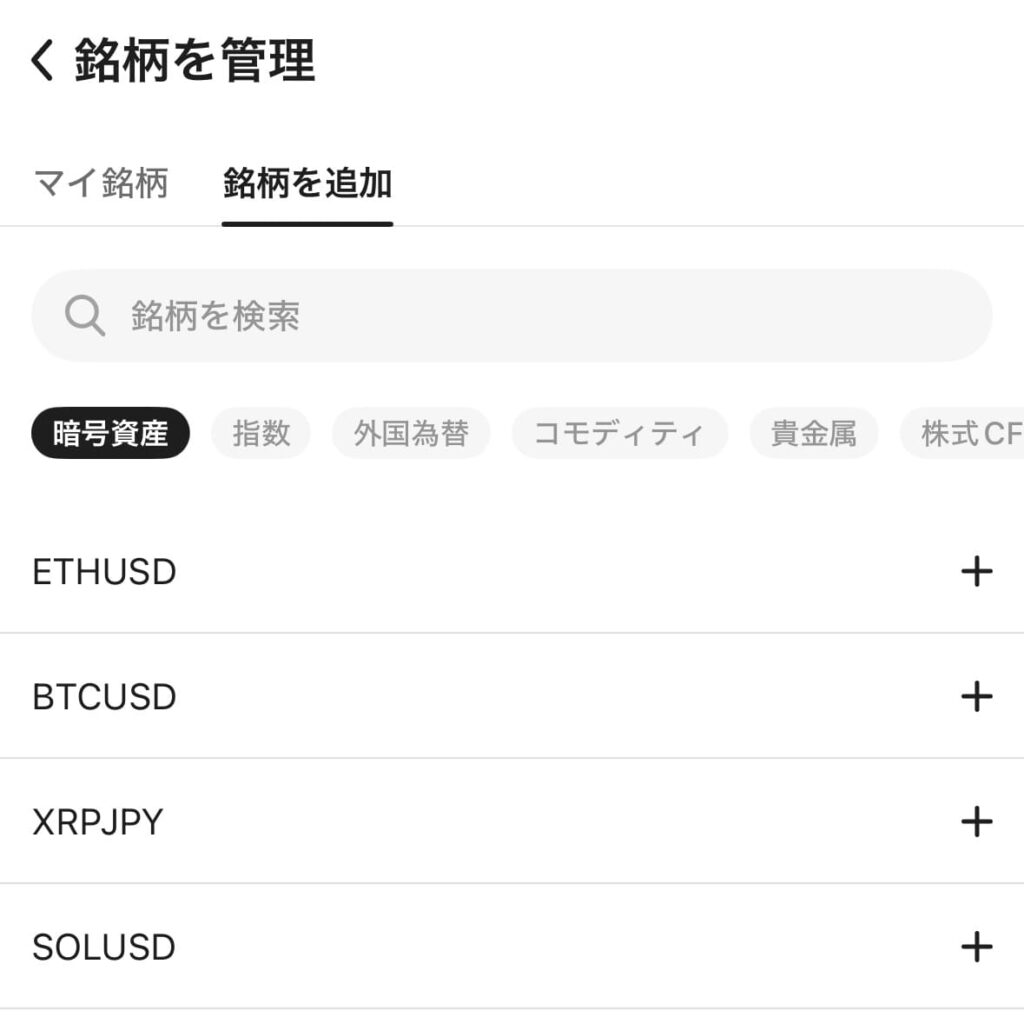Image resolution: width=1024 pixels, height=1024 pixels.
Task: Switch to the マイ銘柄 tab
Action: 102,183
